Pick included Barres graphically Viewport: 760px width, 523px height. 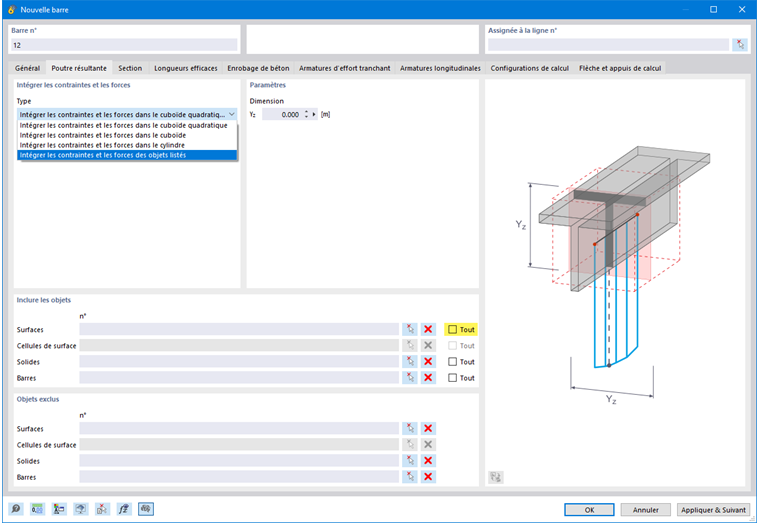coord(410,378)
